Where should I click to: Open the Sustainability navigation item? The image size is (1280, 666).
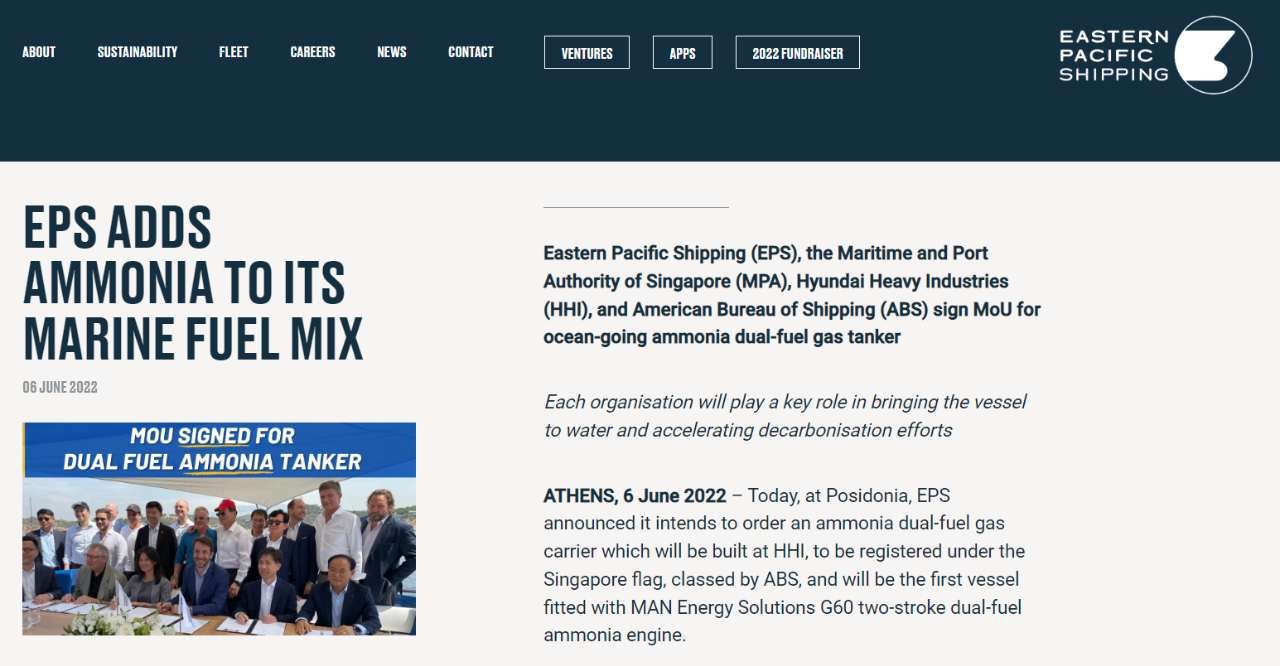pyautogui.click(x=137, y=52)
